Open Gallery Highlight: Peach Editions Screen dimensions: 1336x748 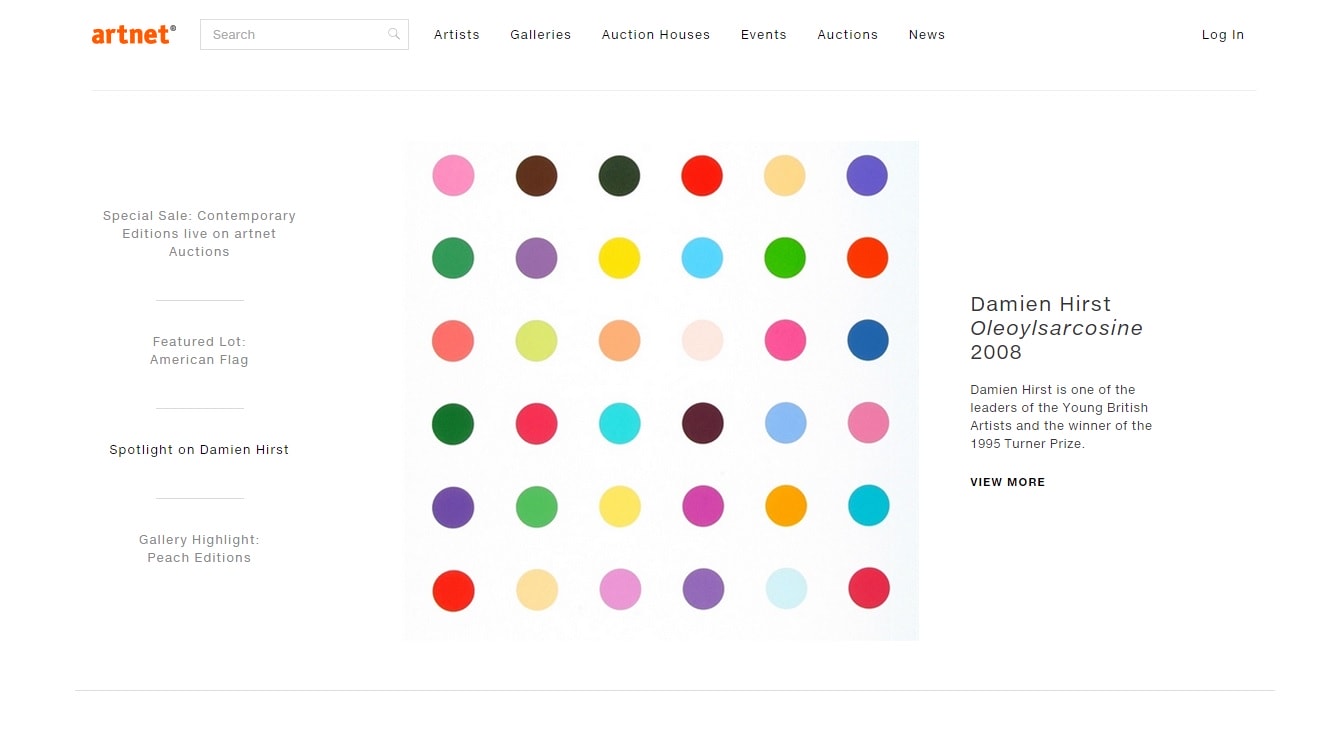[198, 548]
